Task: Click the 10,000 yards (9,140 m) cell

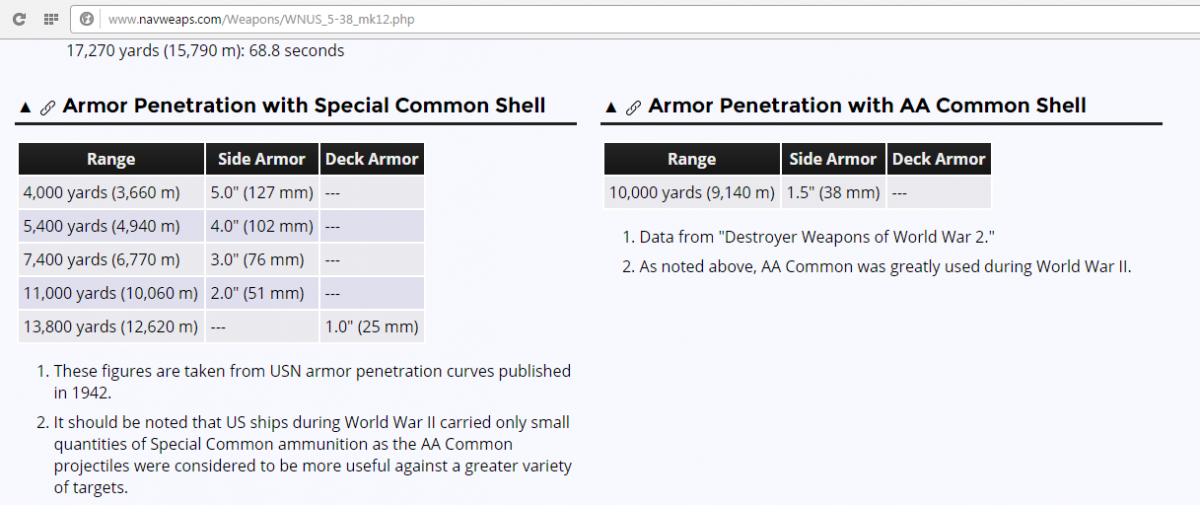Action: click(692, 192)
